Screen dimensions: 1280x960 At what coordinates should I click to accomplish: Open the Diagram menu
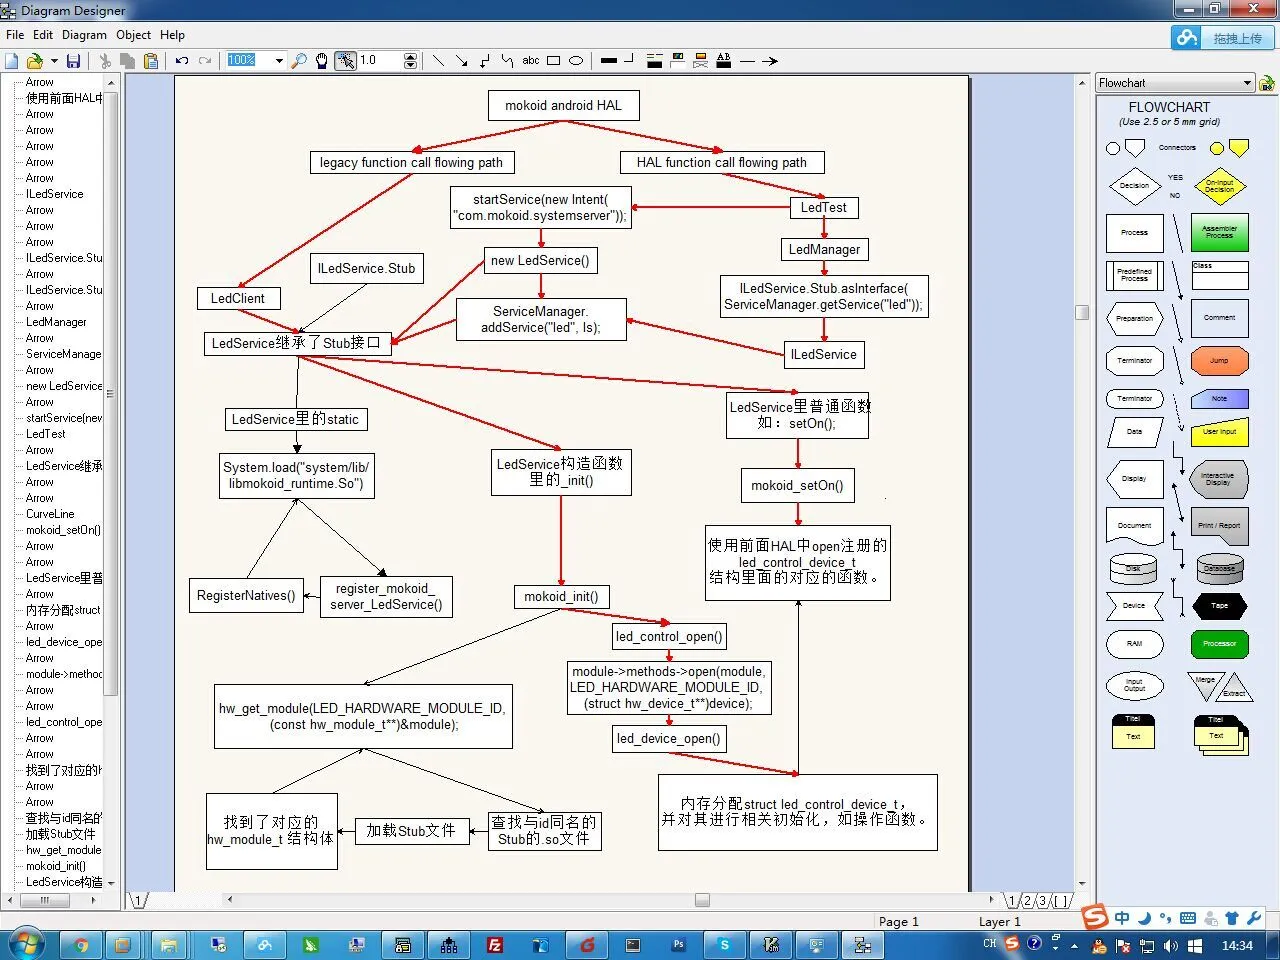click(84, 34)
